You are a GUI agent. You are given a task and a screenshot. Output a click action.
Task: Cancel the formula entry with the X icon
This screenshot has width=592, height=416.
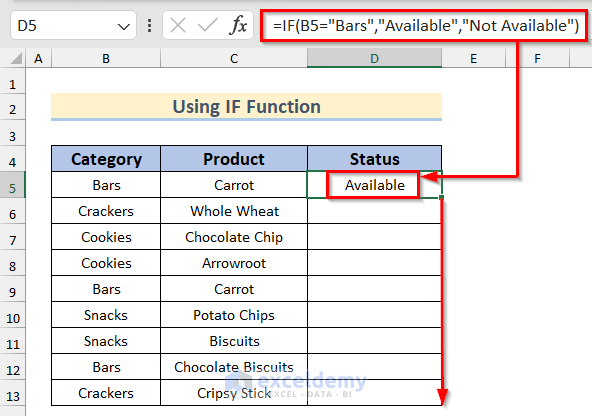click(177, 26)
